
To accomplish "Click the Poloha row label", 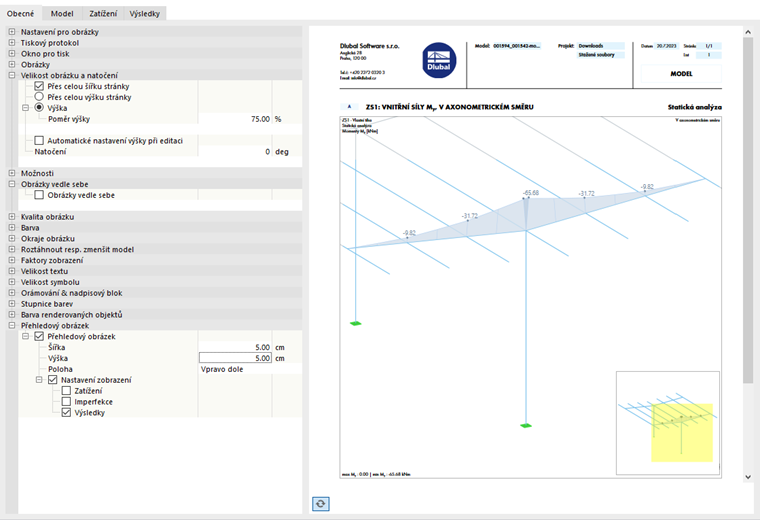I will [60, 369].
